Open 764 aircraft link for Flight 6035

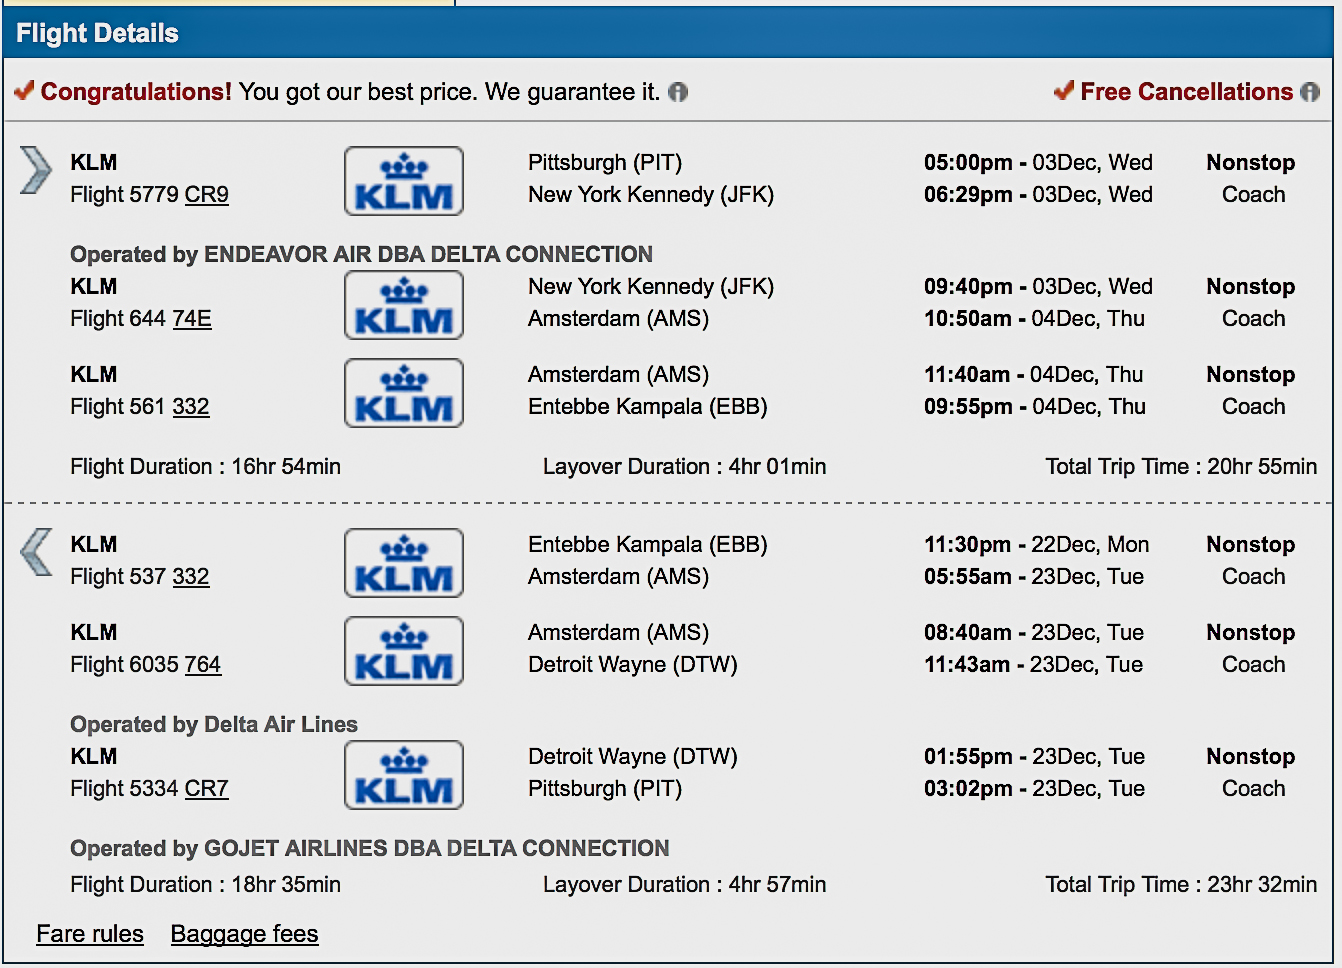(x=203, y=665)
